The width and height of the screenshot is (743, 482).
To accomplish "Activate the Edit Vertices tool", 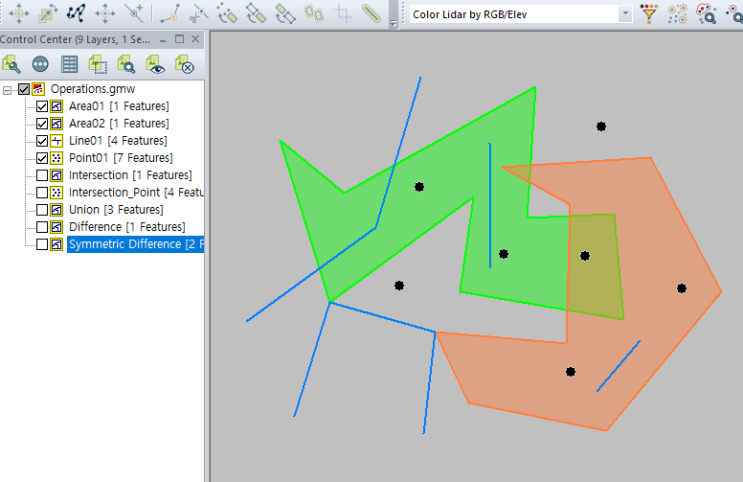I will click(76, 13).
